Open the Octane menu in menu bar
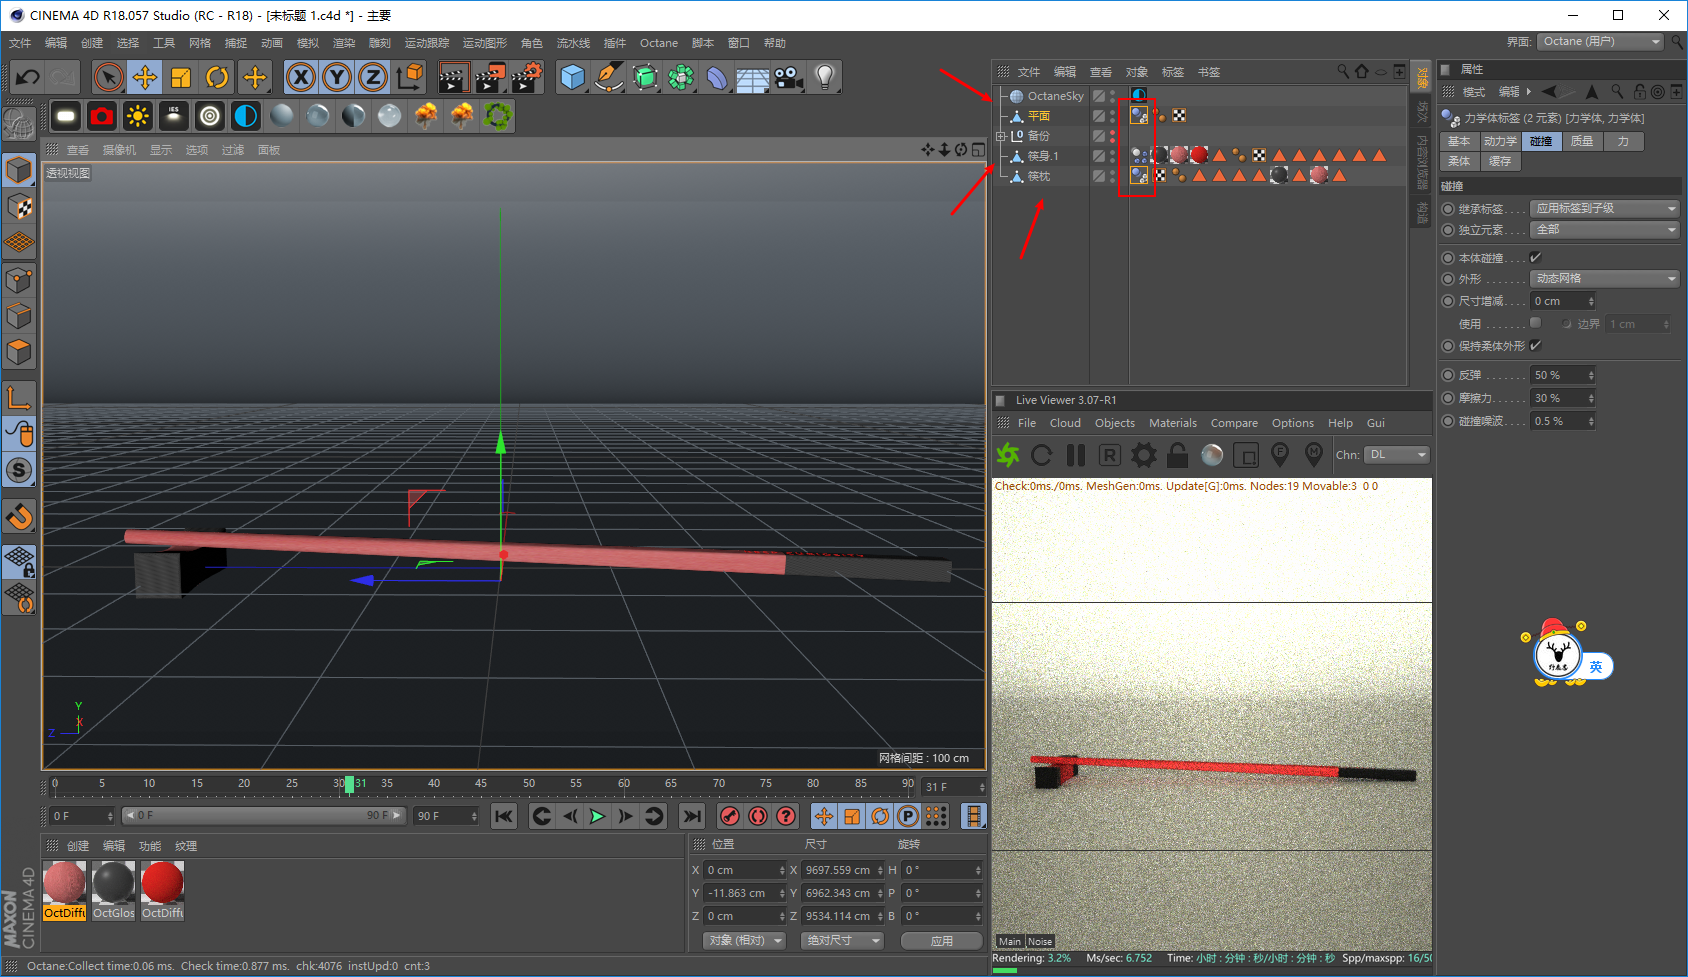This screenshot has height=977, width=1688. (659, 43)
